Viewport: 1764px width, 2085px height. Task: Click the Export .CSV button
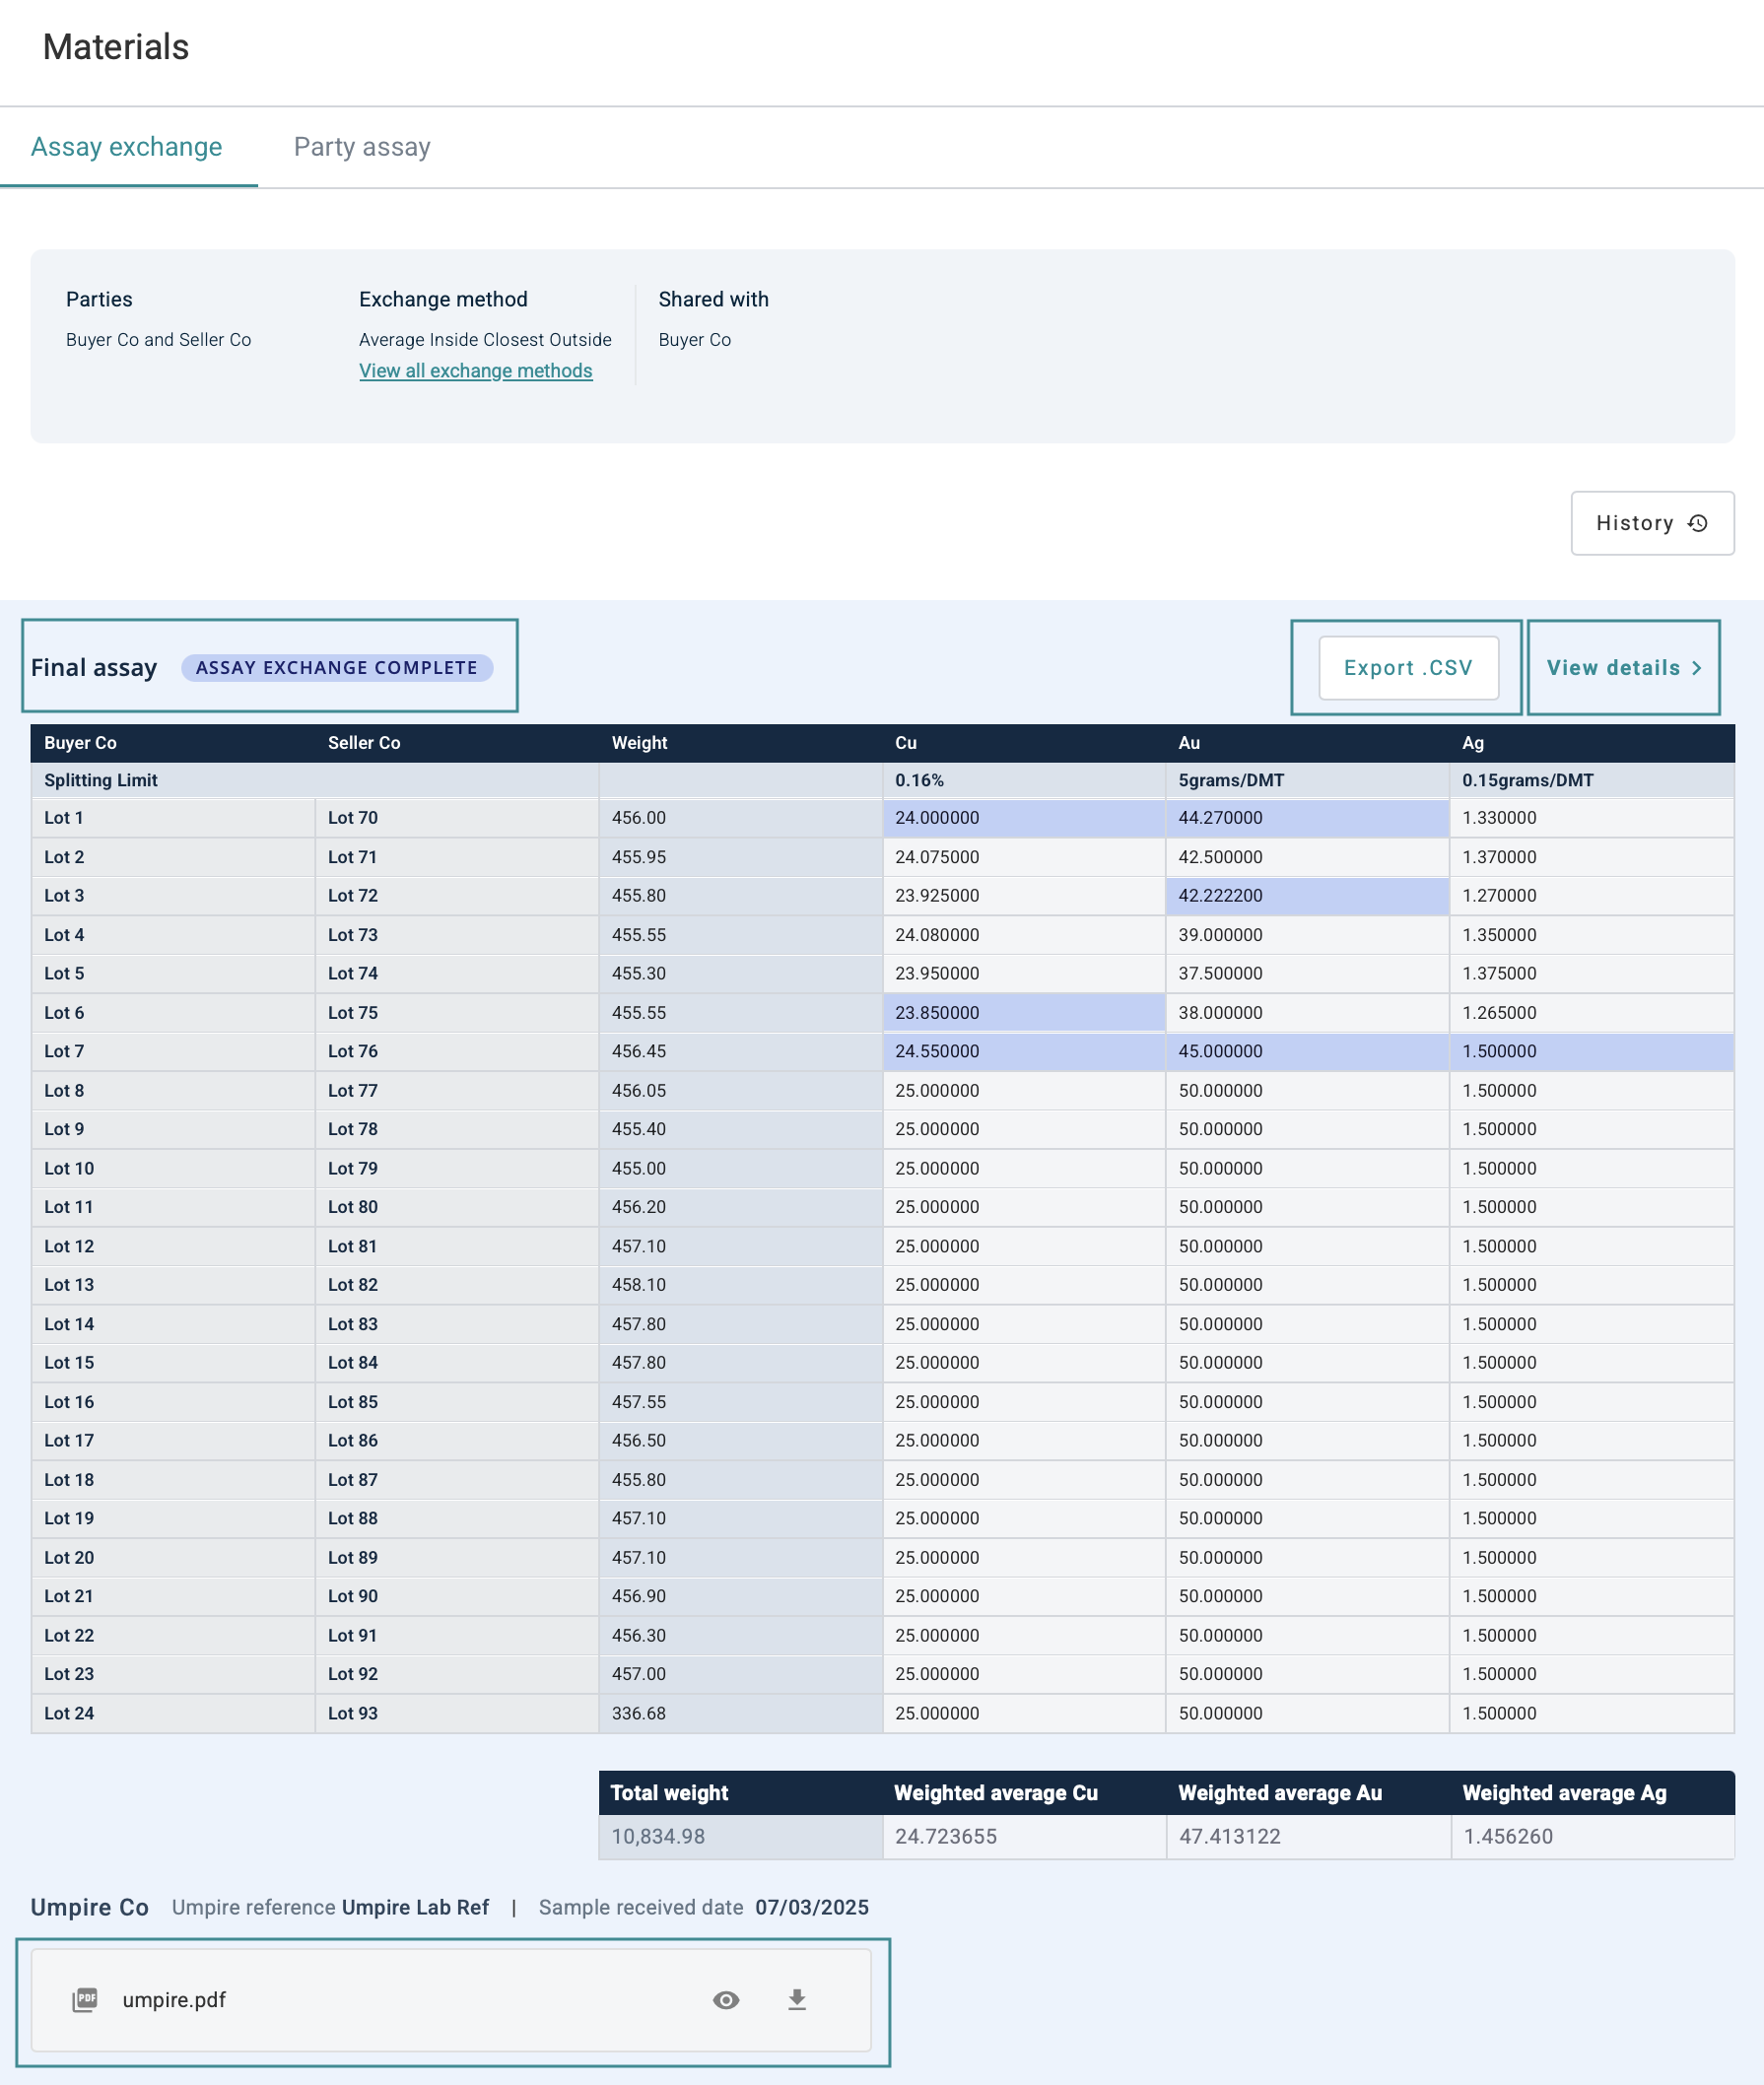tap(1407, 668)
